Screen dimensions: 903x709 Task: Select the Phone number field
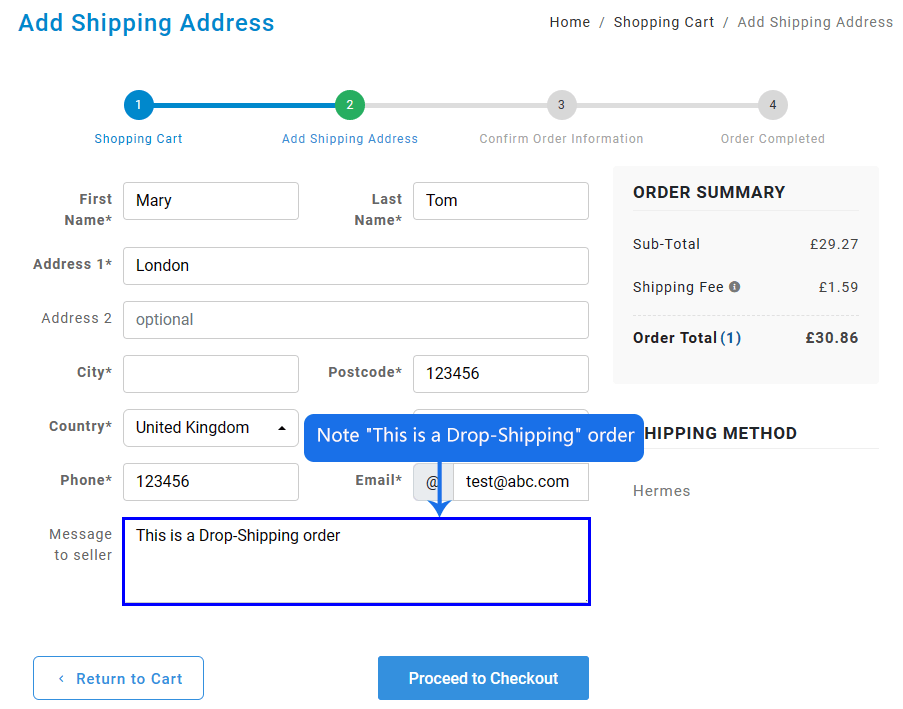pyautogui.click(x=211, y=482)
